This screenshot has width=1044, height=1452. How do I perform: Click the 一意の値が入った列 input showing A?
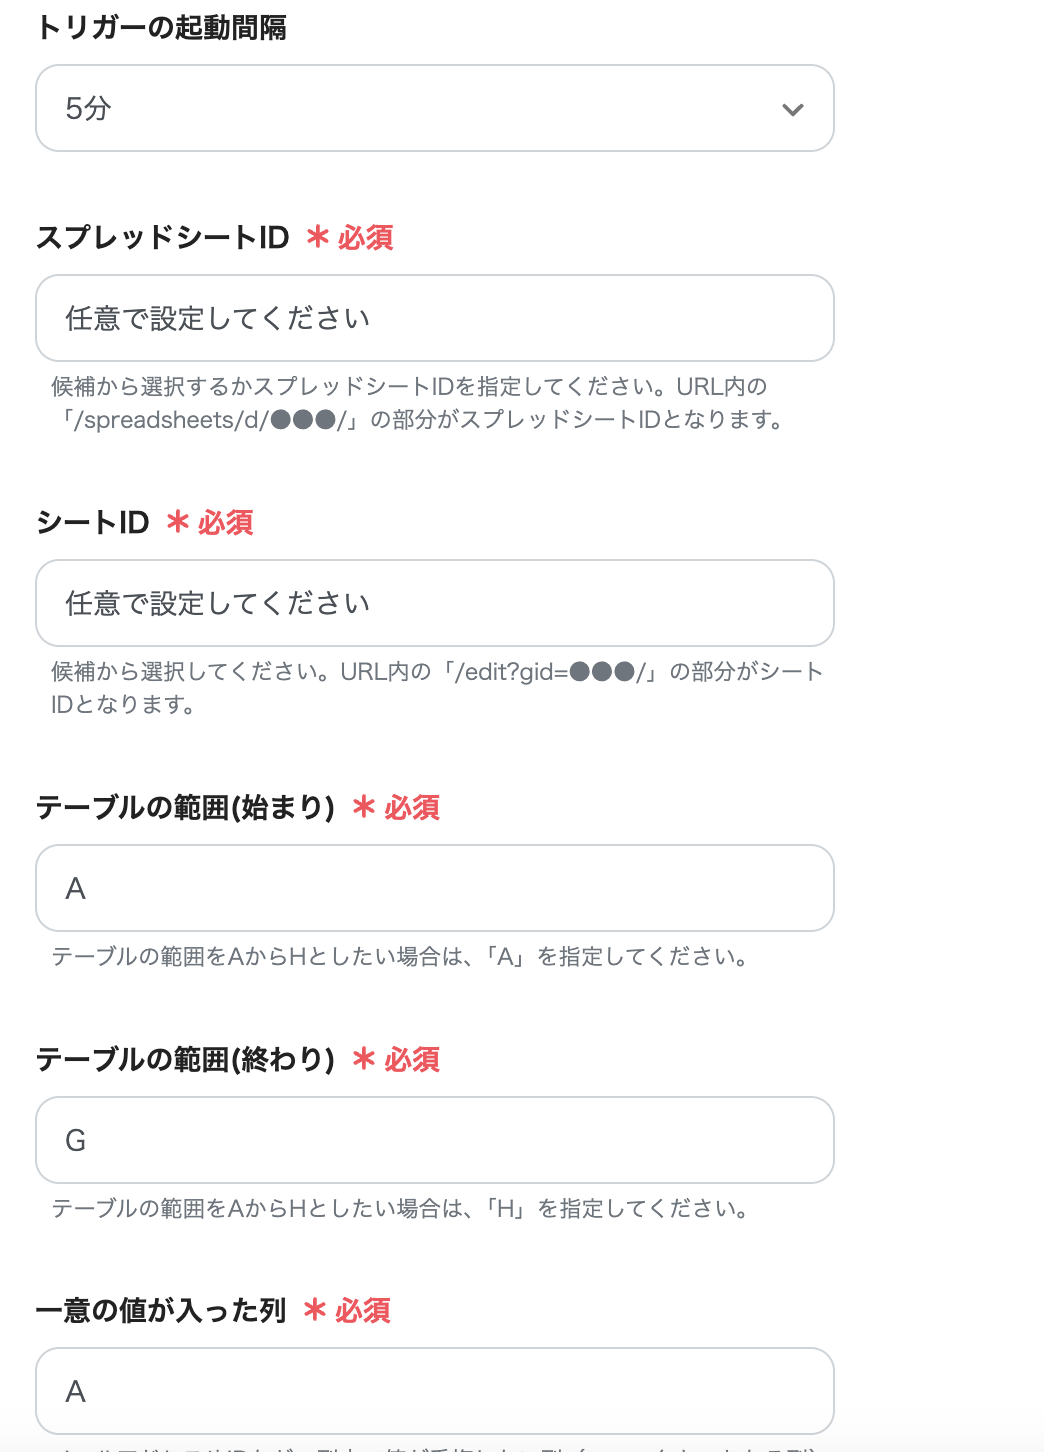(435, 1391)
